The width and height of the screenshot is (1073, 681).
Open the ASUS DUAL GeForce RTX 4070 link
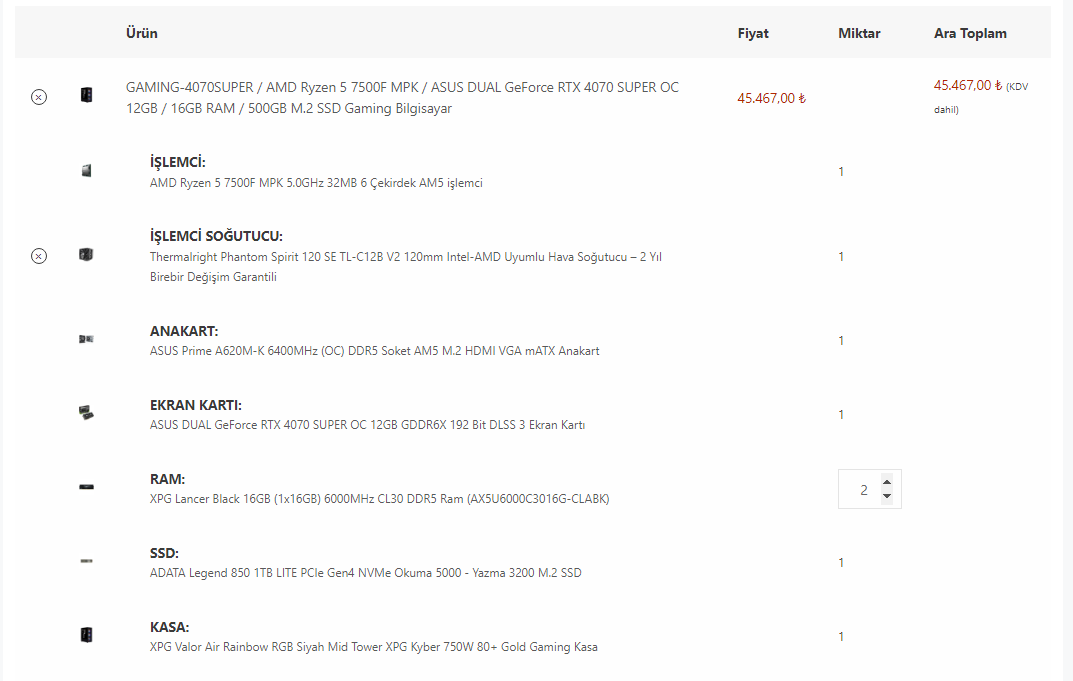(367, 424)
